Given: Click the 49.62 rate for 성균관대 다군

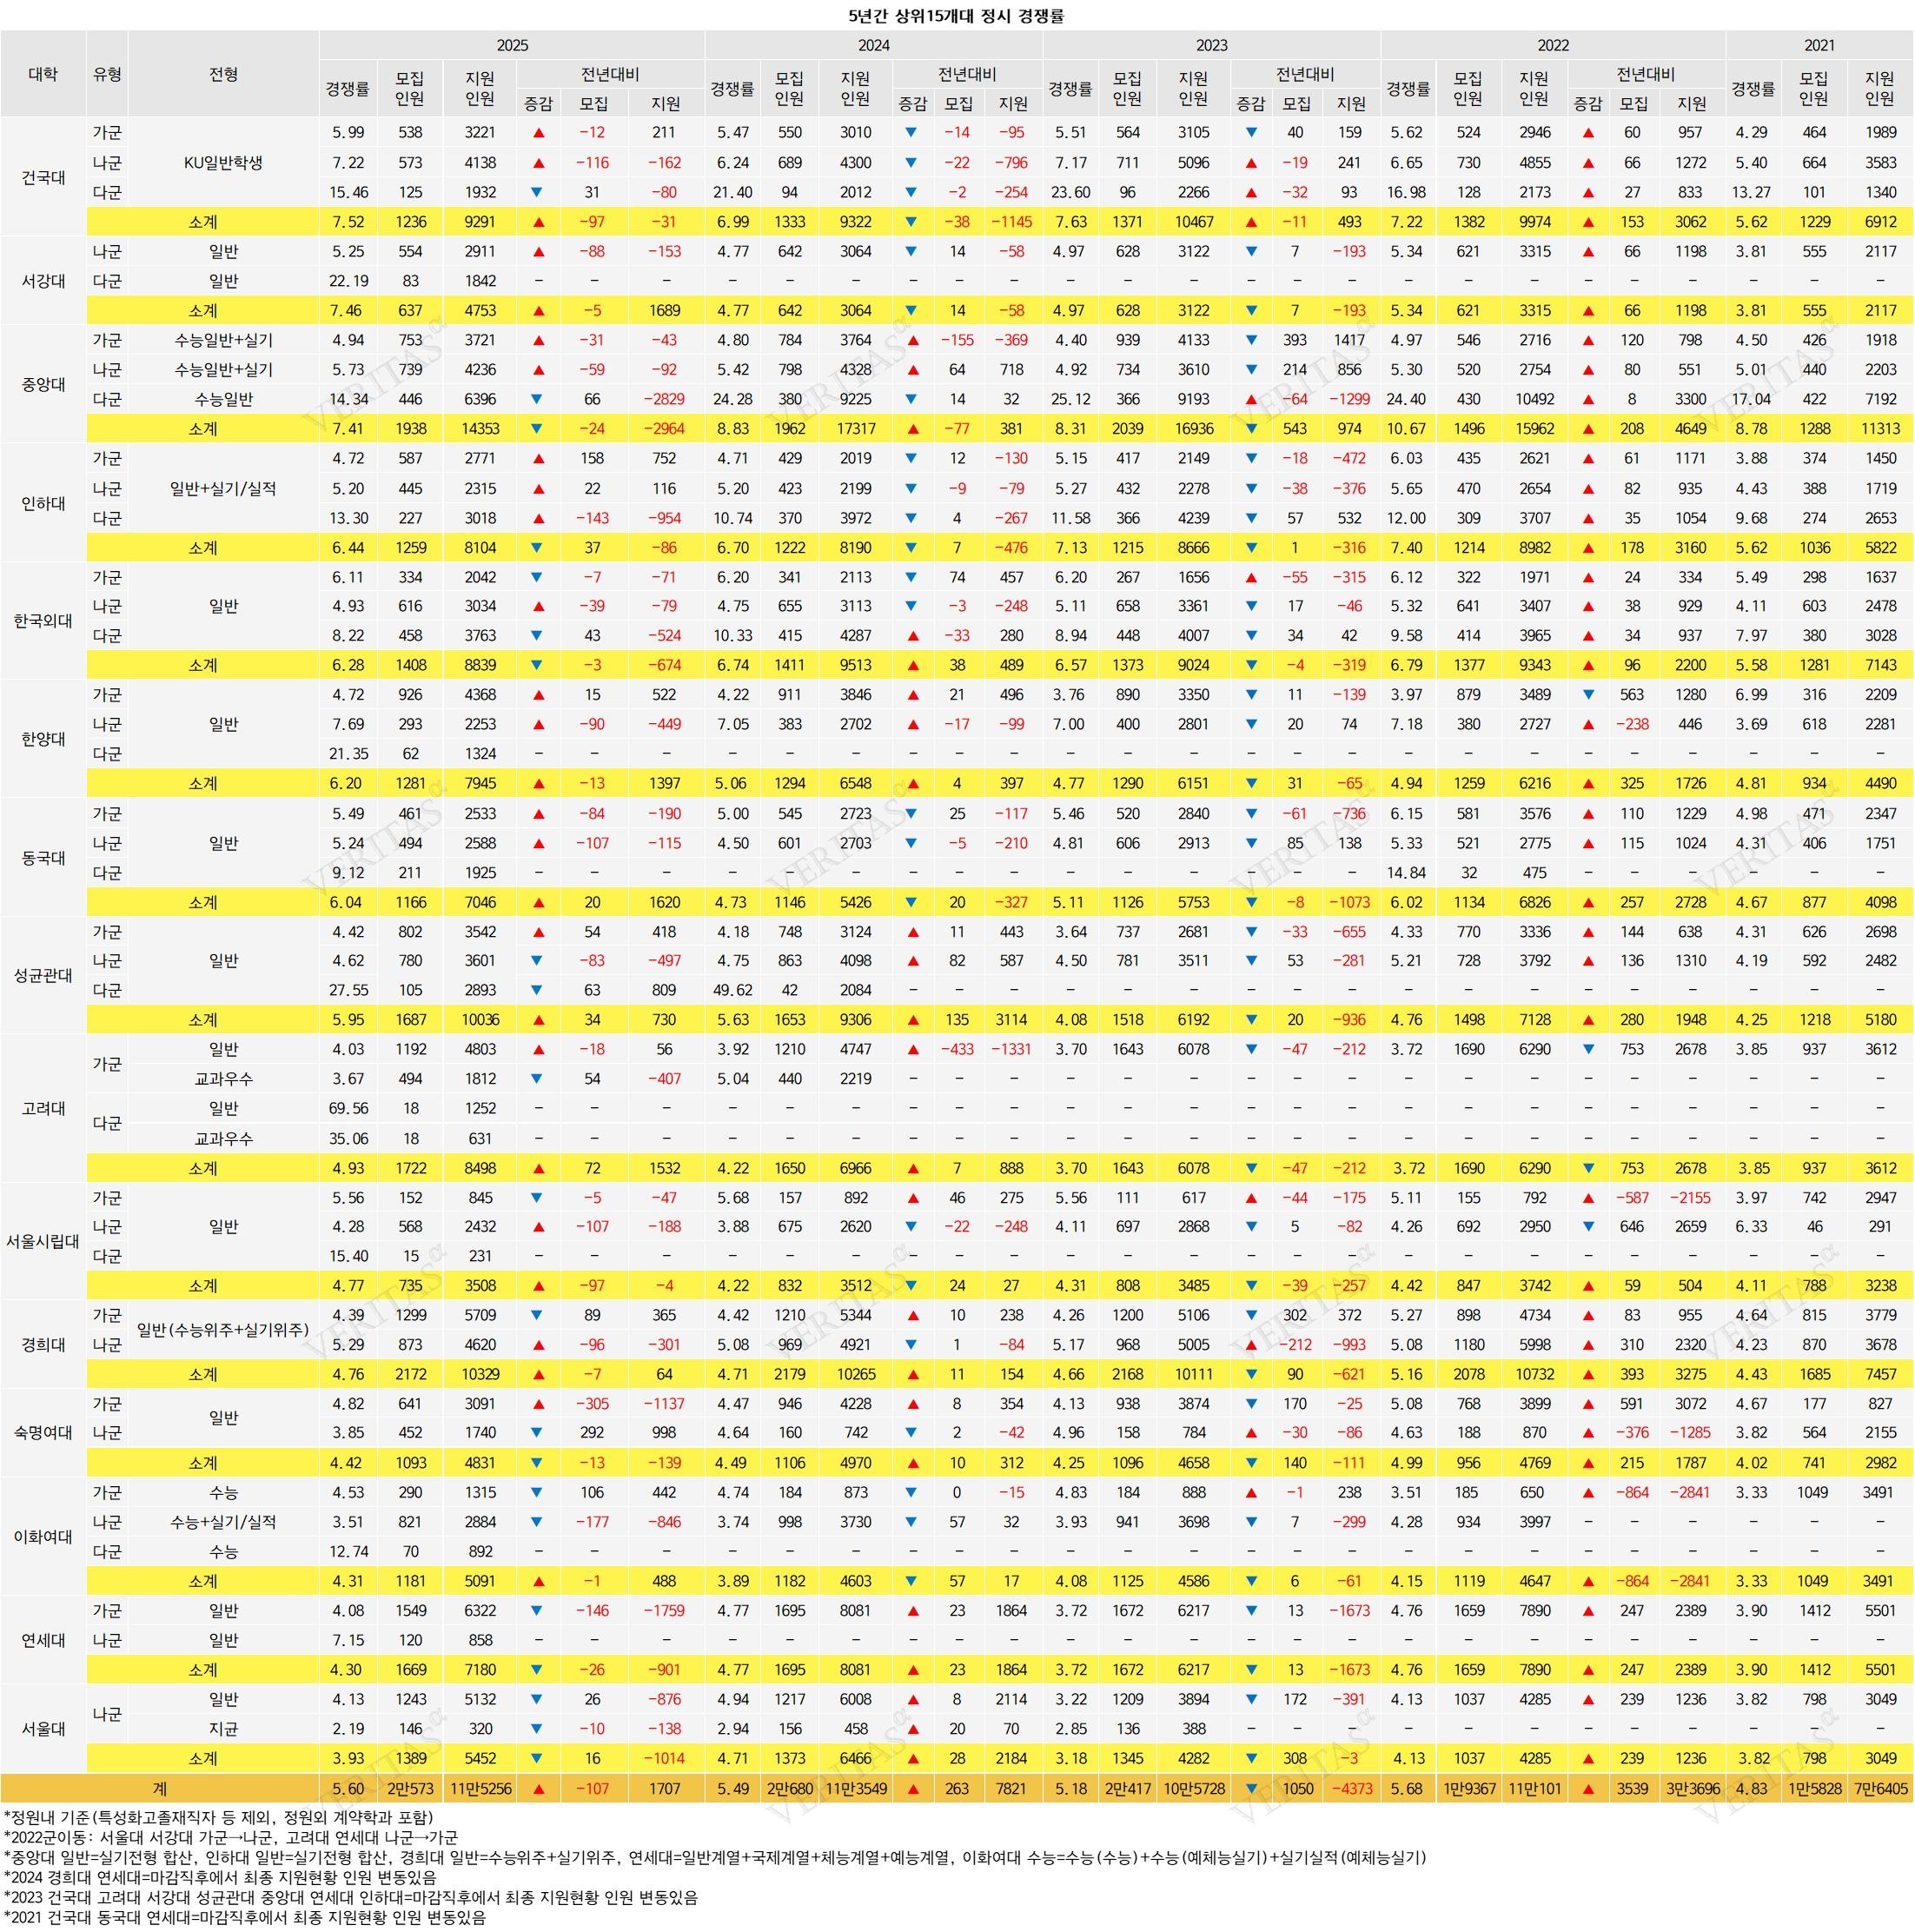Looking at the screenshot, I should point(732,990).
